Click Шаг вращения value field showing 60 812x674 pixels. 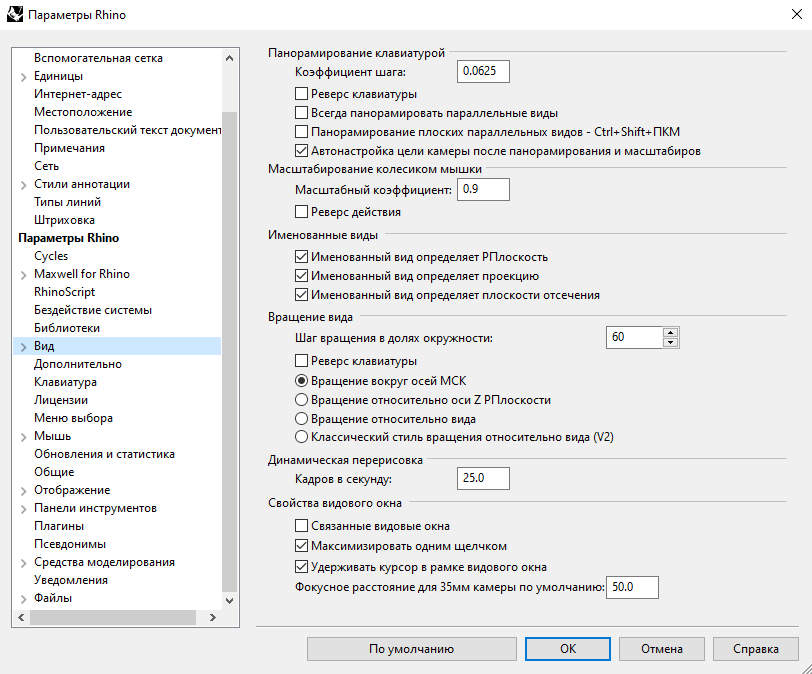coord(634,337)
